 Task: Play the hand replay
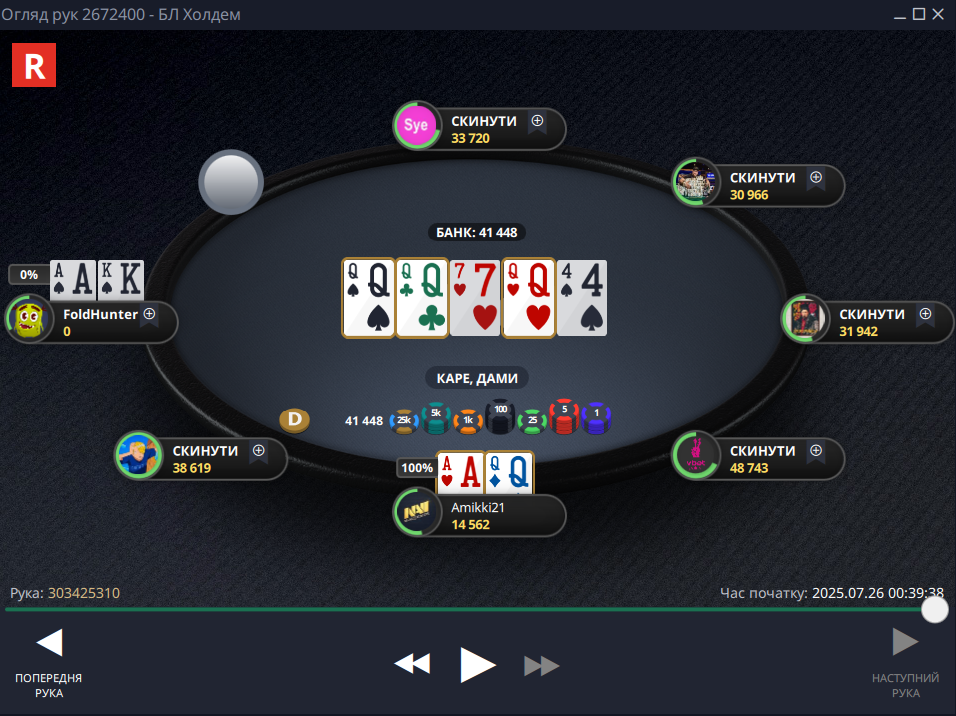(x=477, y=665)
